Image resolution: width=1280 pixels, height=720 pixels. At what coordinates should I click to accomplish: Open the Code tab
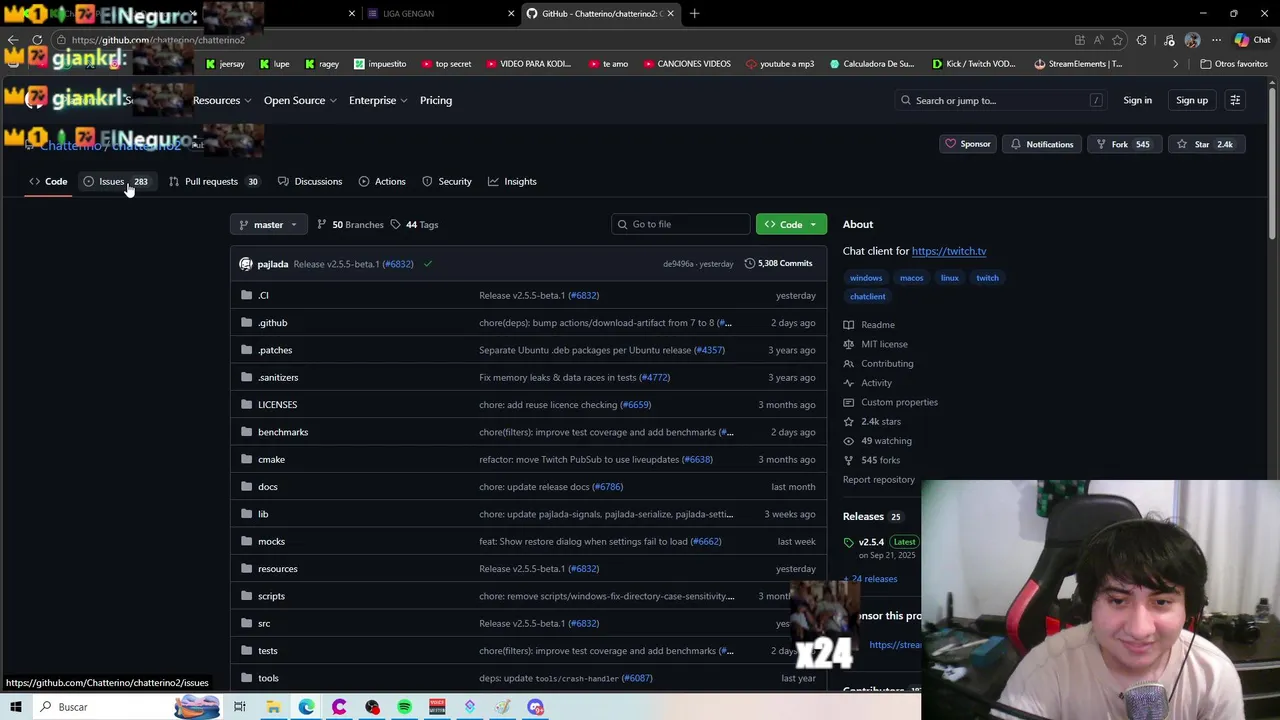(48, 181)
